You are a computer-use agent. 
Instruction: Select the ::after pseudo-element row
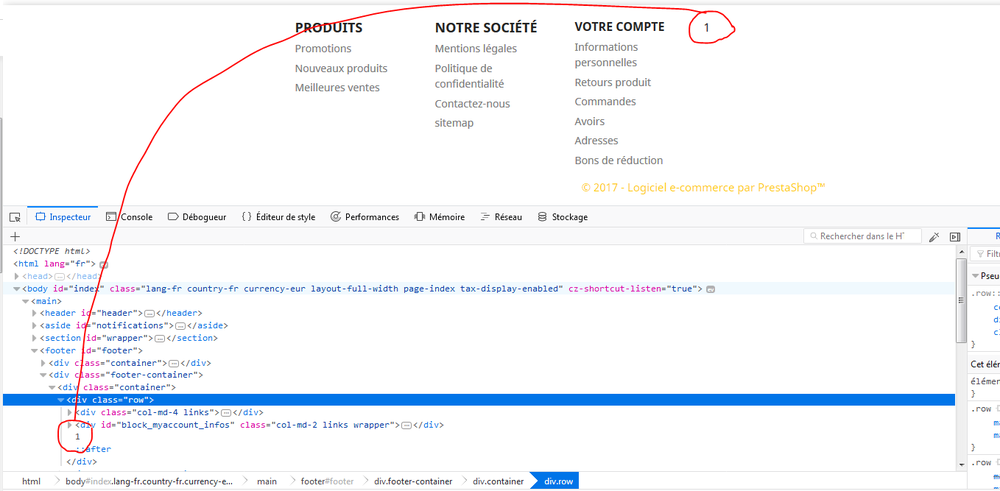[x=93, y=450]
